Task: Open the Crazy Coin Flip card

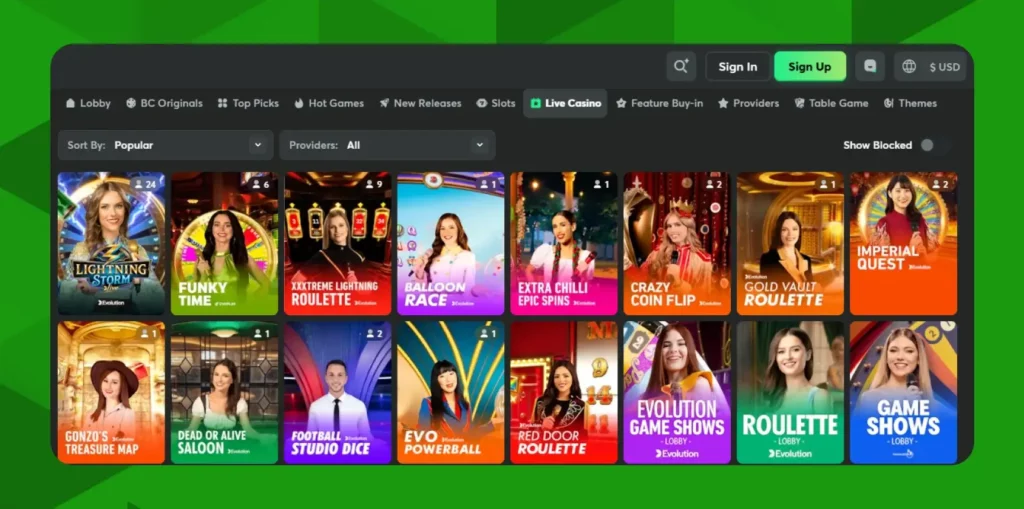Action: [x=677, y=244]
